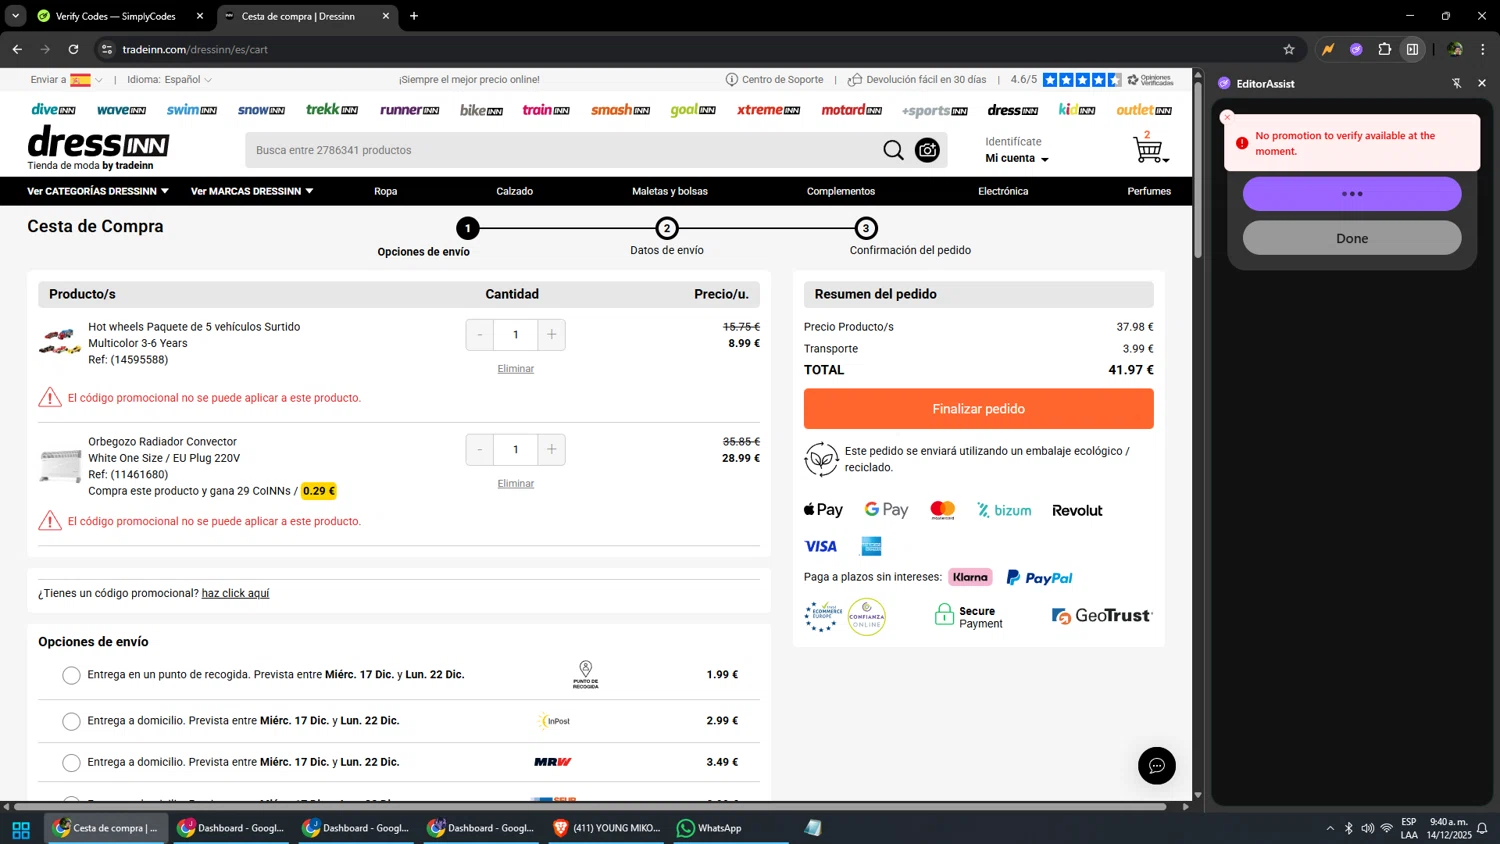Screen dimensions: 1500x844
Task: Visit smashinn store logo
Action: coord(620,110)
